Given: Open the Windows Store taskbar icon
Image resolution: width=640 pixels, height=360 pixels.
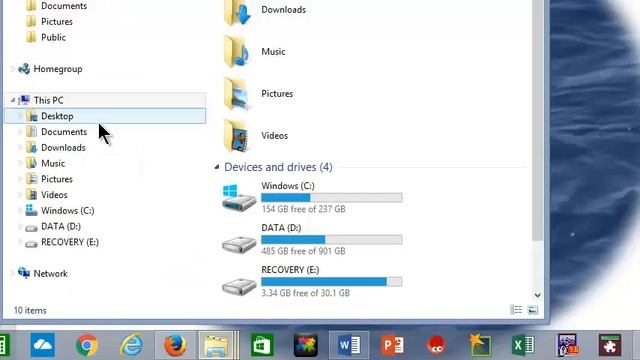Looking at the screenshot, I should [262, 345].
